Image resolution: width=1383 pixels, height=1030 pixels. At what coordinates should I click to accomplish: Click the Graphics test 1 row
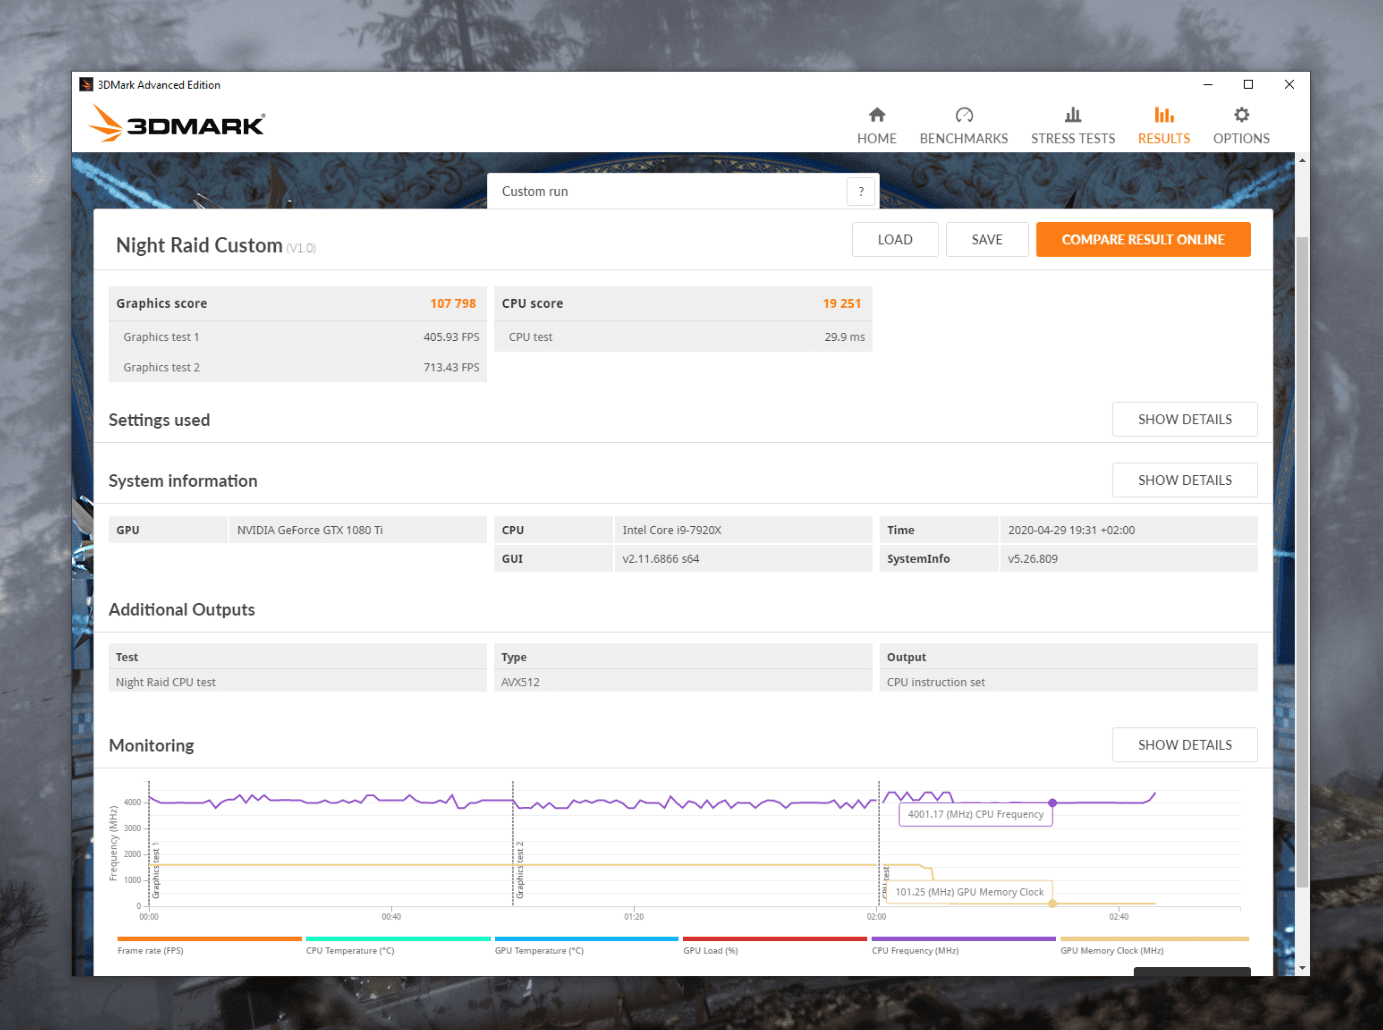(298, 337)
